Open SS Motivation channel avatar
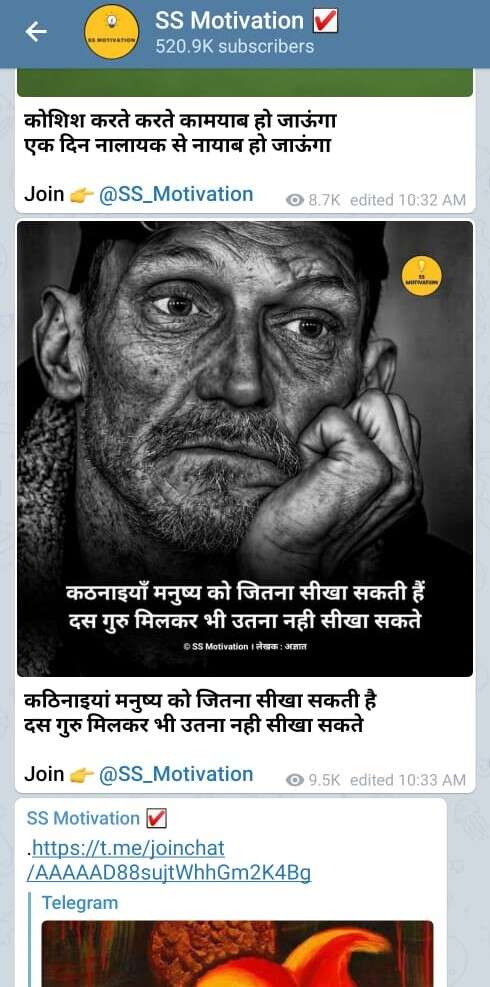The image size is (490, 987). coord(111,33)
